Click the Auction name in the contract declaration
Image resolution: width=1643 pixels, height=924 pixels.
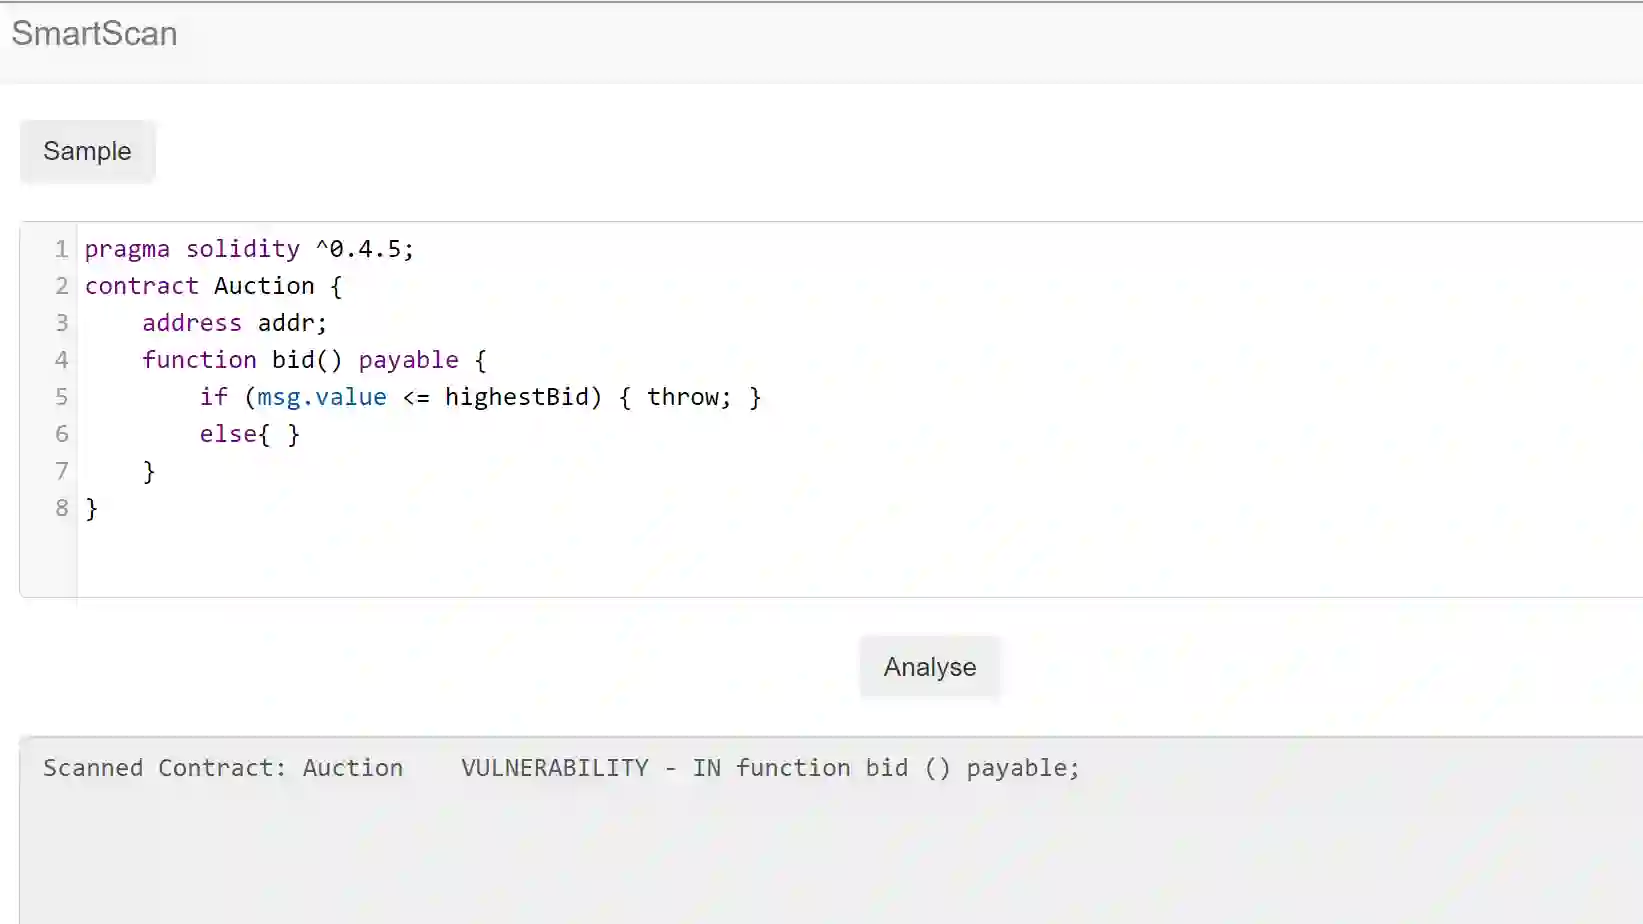(264, 286)
